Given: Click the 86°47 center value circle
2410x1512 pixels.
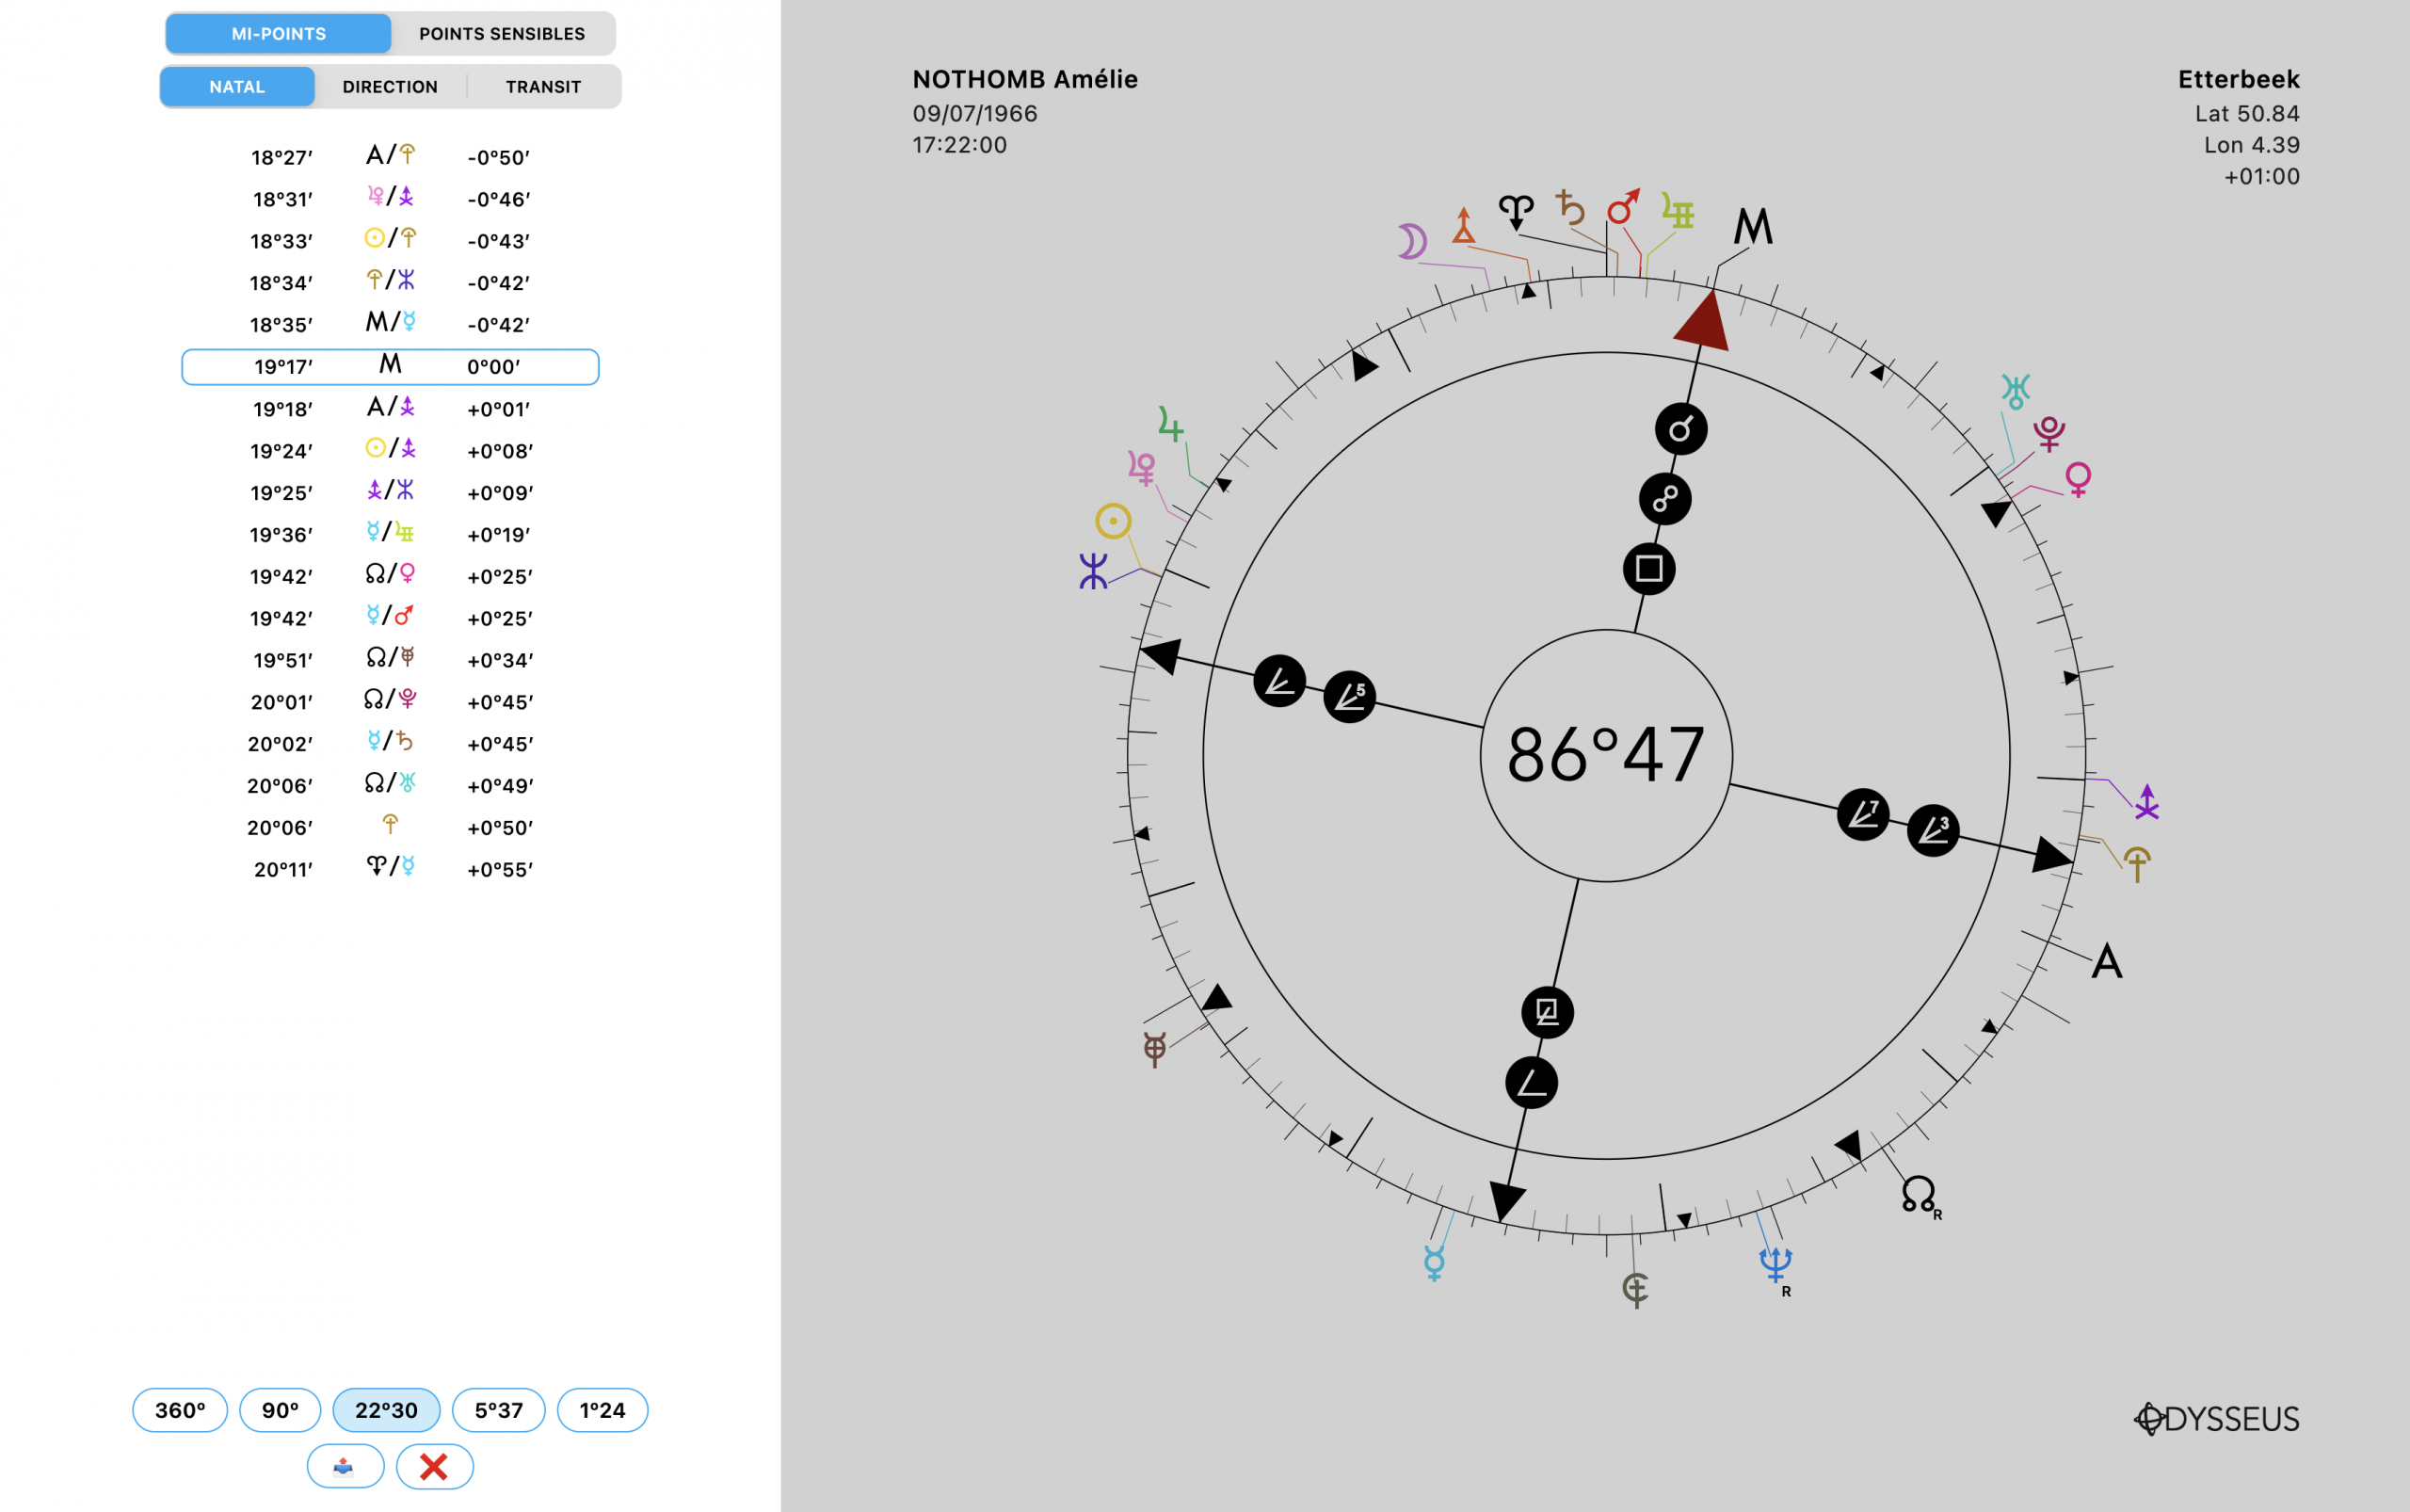Looking at the screenshot, I should 1606,755.
